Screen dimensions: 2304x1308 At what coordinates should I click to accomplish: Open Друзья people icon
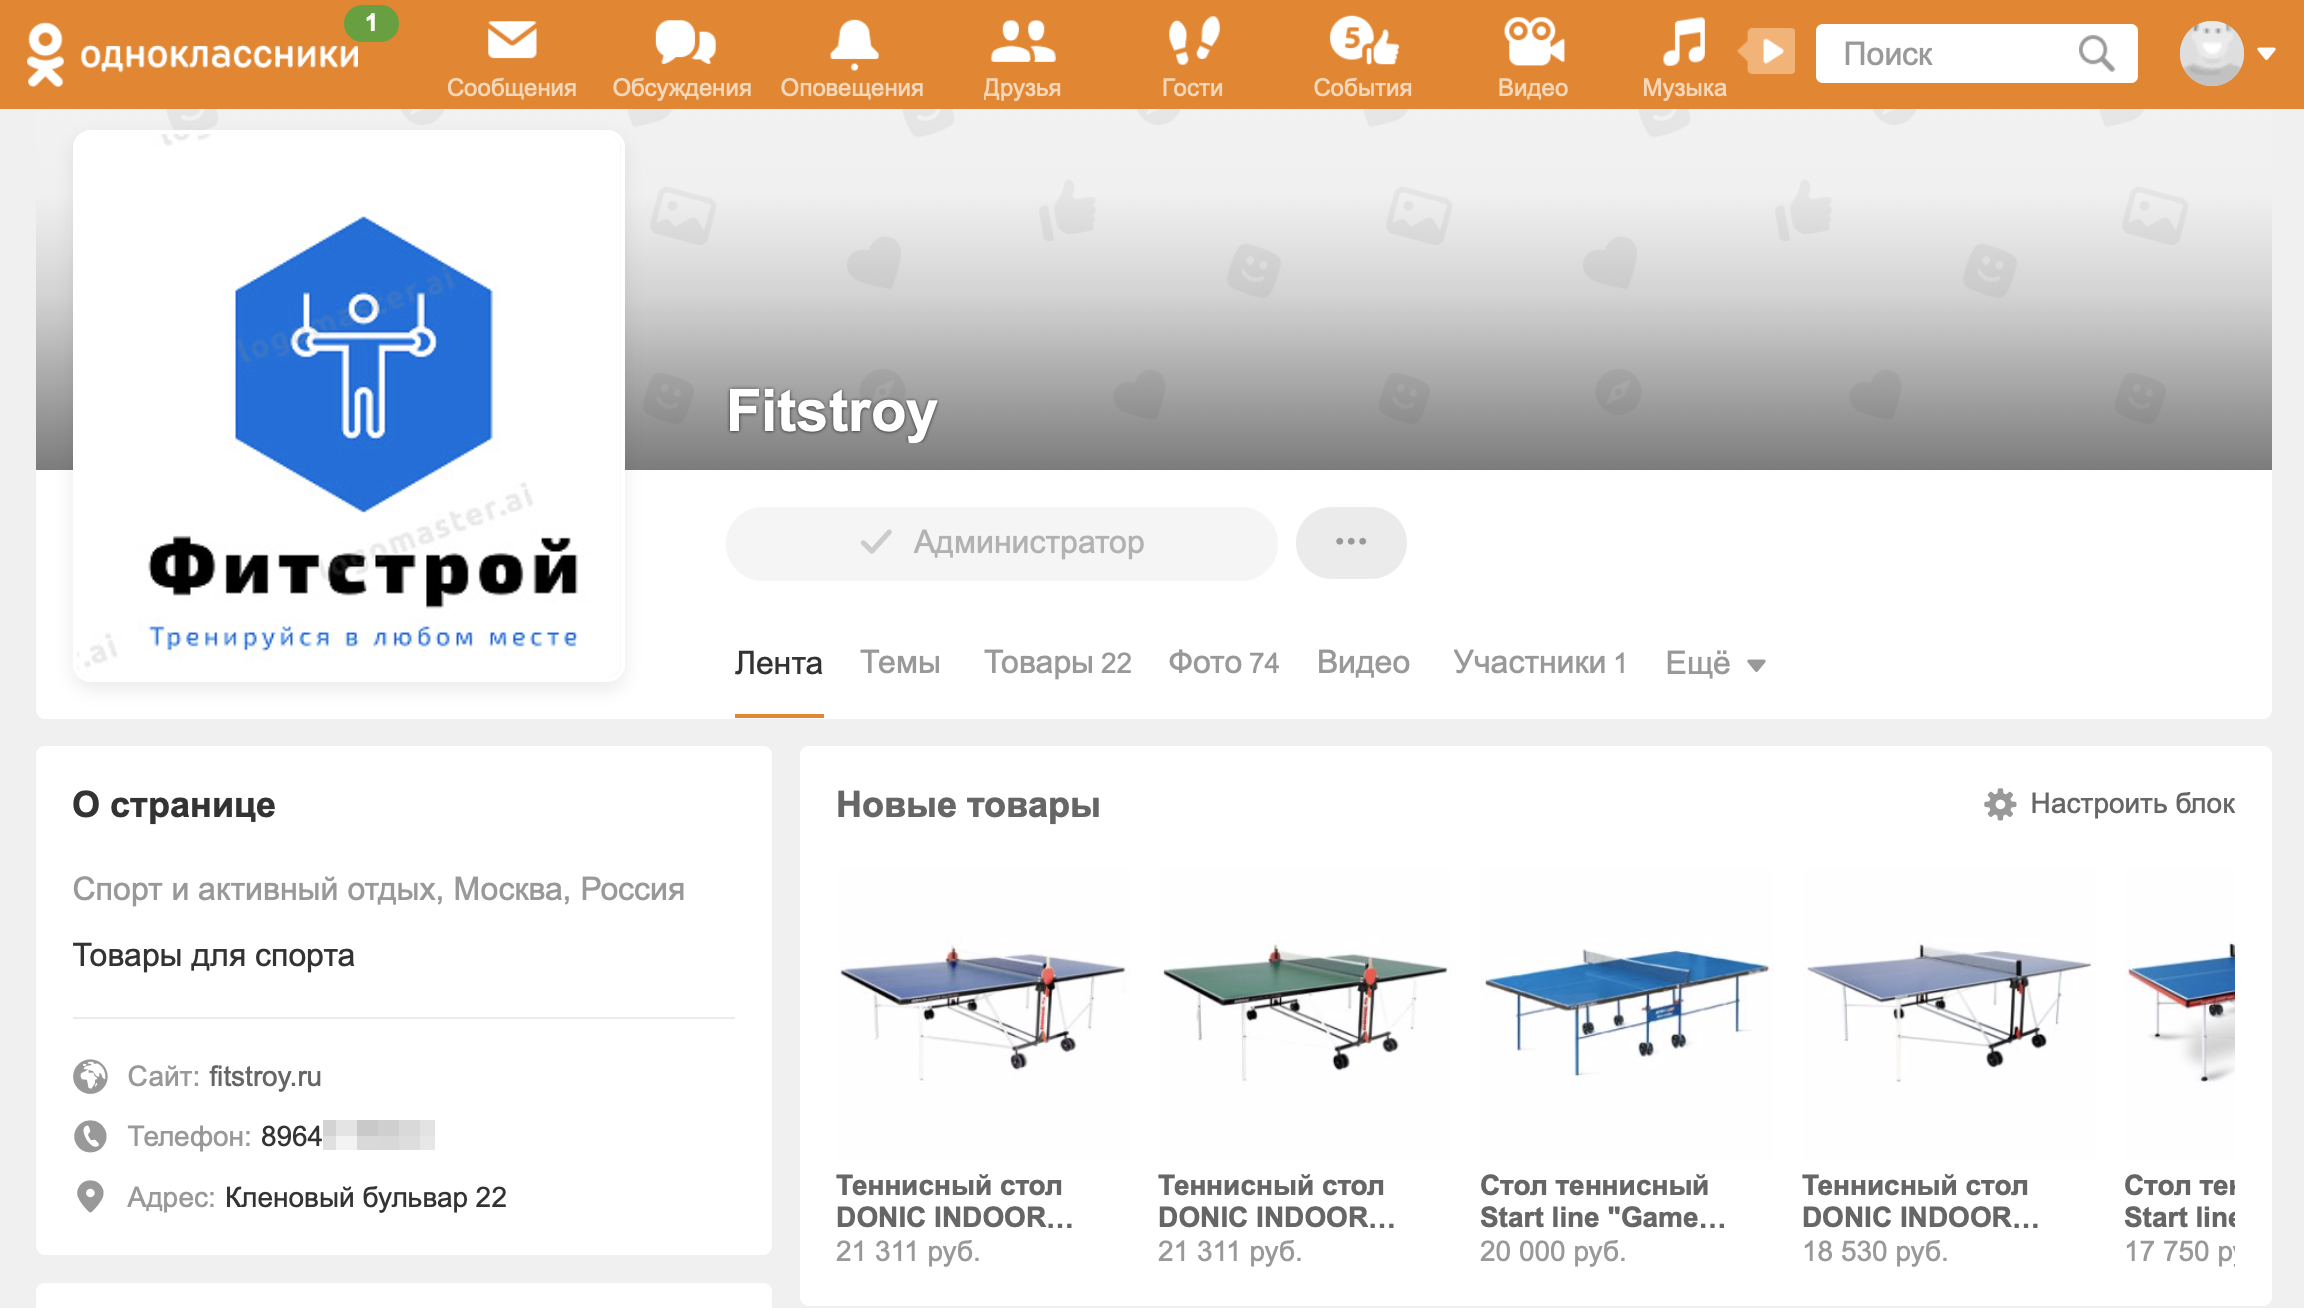coord(1022,41)
